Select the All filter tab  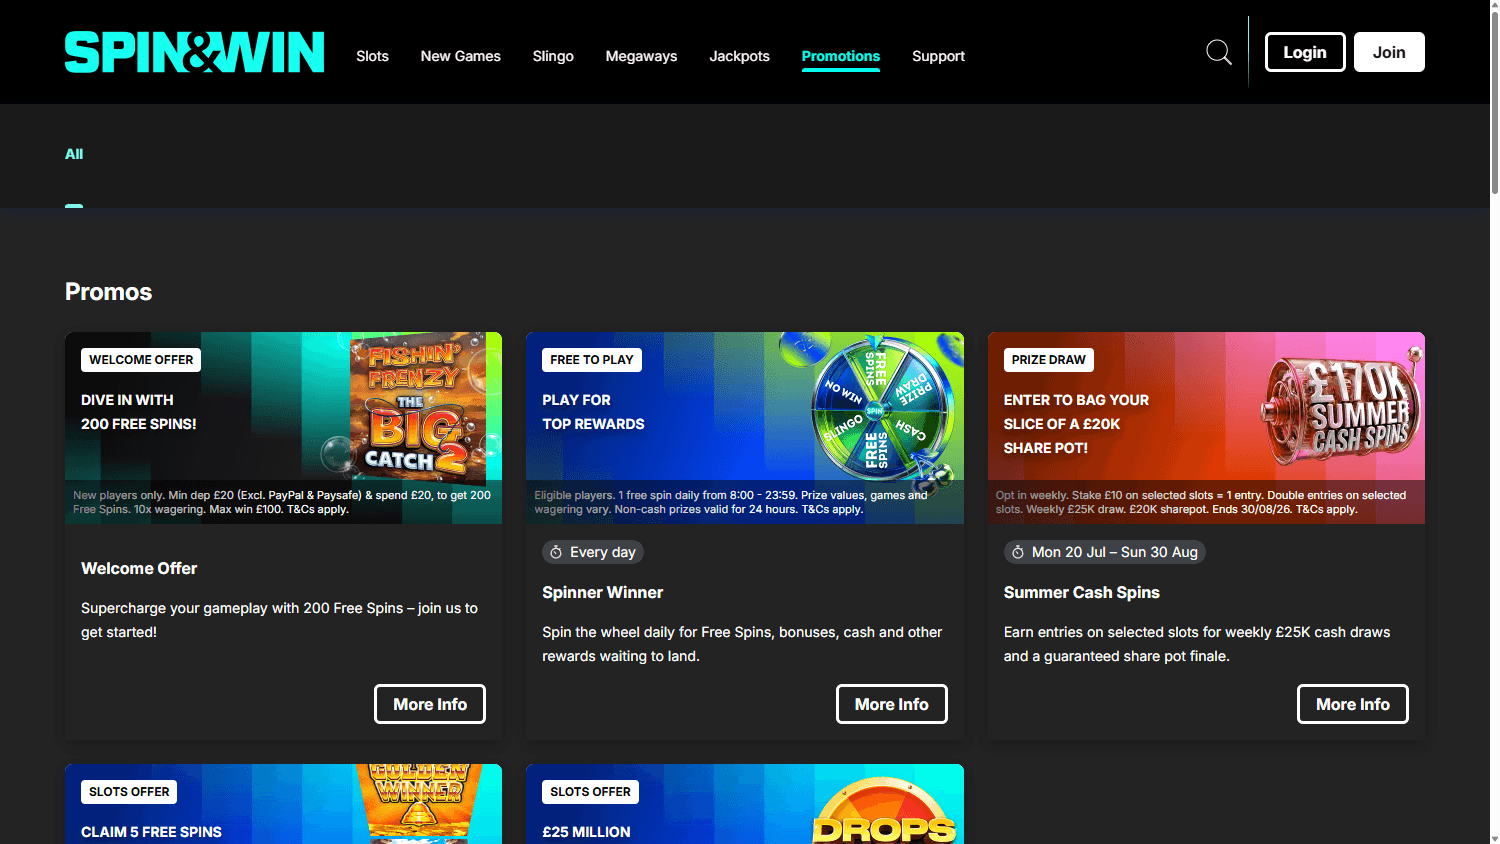pos(74,154)
